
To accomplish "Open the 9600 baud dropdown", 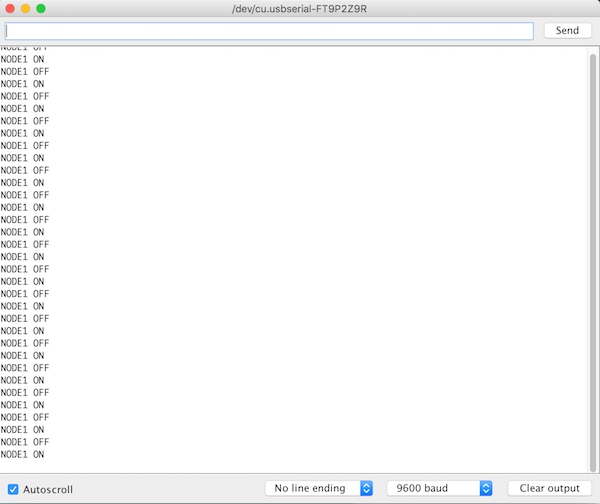I will pos(439,488).
